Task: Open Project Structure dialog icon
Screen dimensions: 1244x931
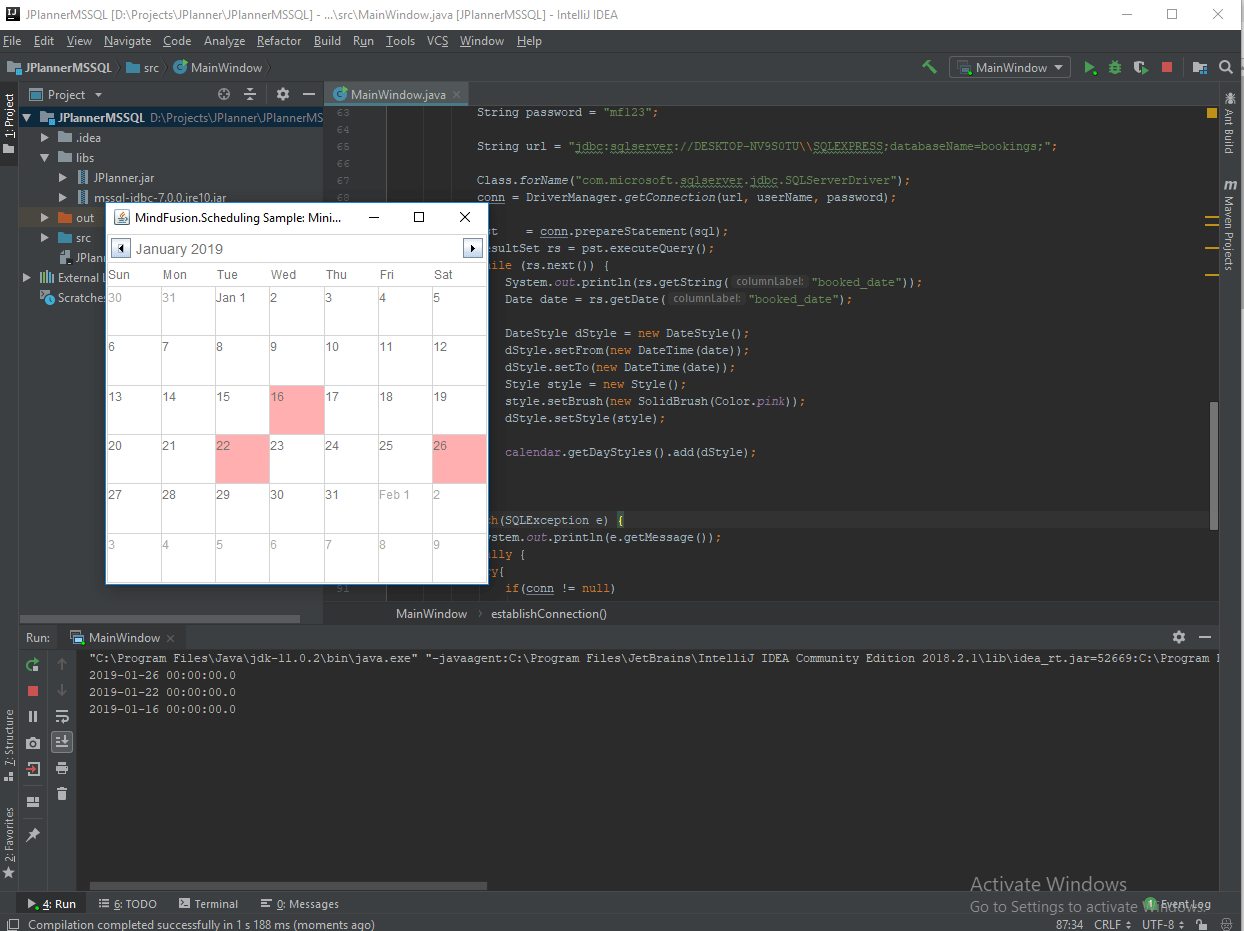Action: 1200,67
